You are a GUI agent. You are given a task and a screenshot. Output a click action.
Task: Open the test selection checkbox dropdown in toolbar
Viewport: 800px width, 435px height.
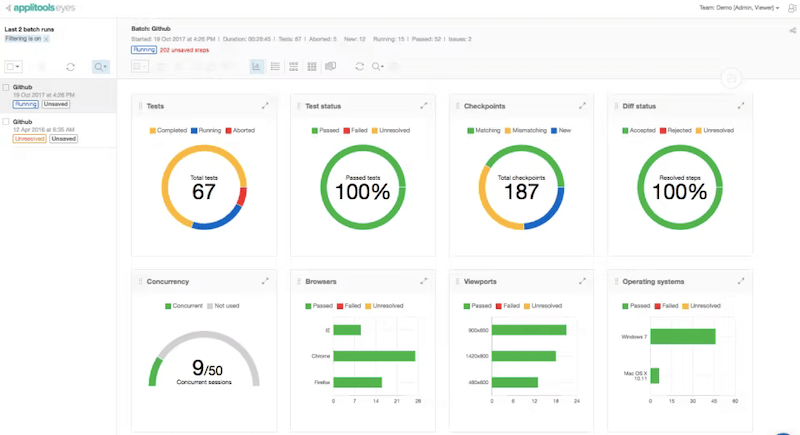point(140,66)
